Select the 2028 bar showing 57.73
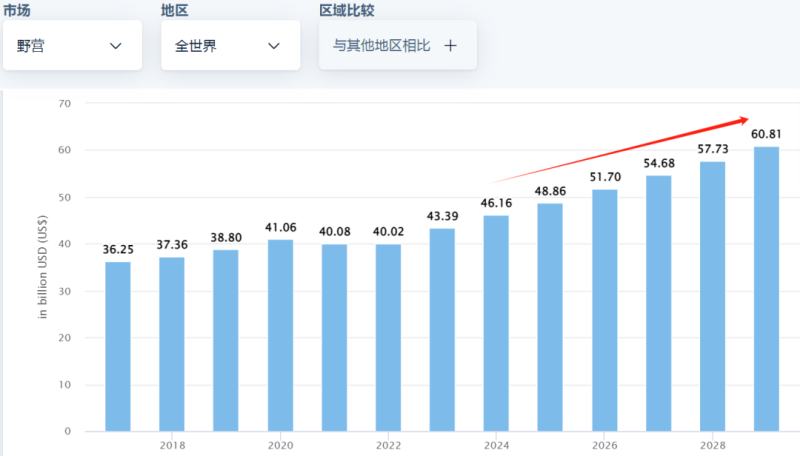 tap(712, 296)
